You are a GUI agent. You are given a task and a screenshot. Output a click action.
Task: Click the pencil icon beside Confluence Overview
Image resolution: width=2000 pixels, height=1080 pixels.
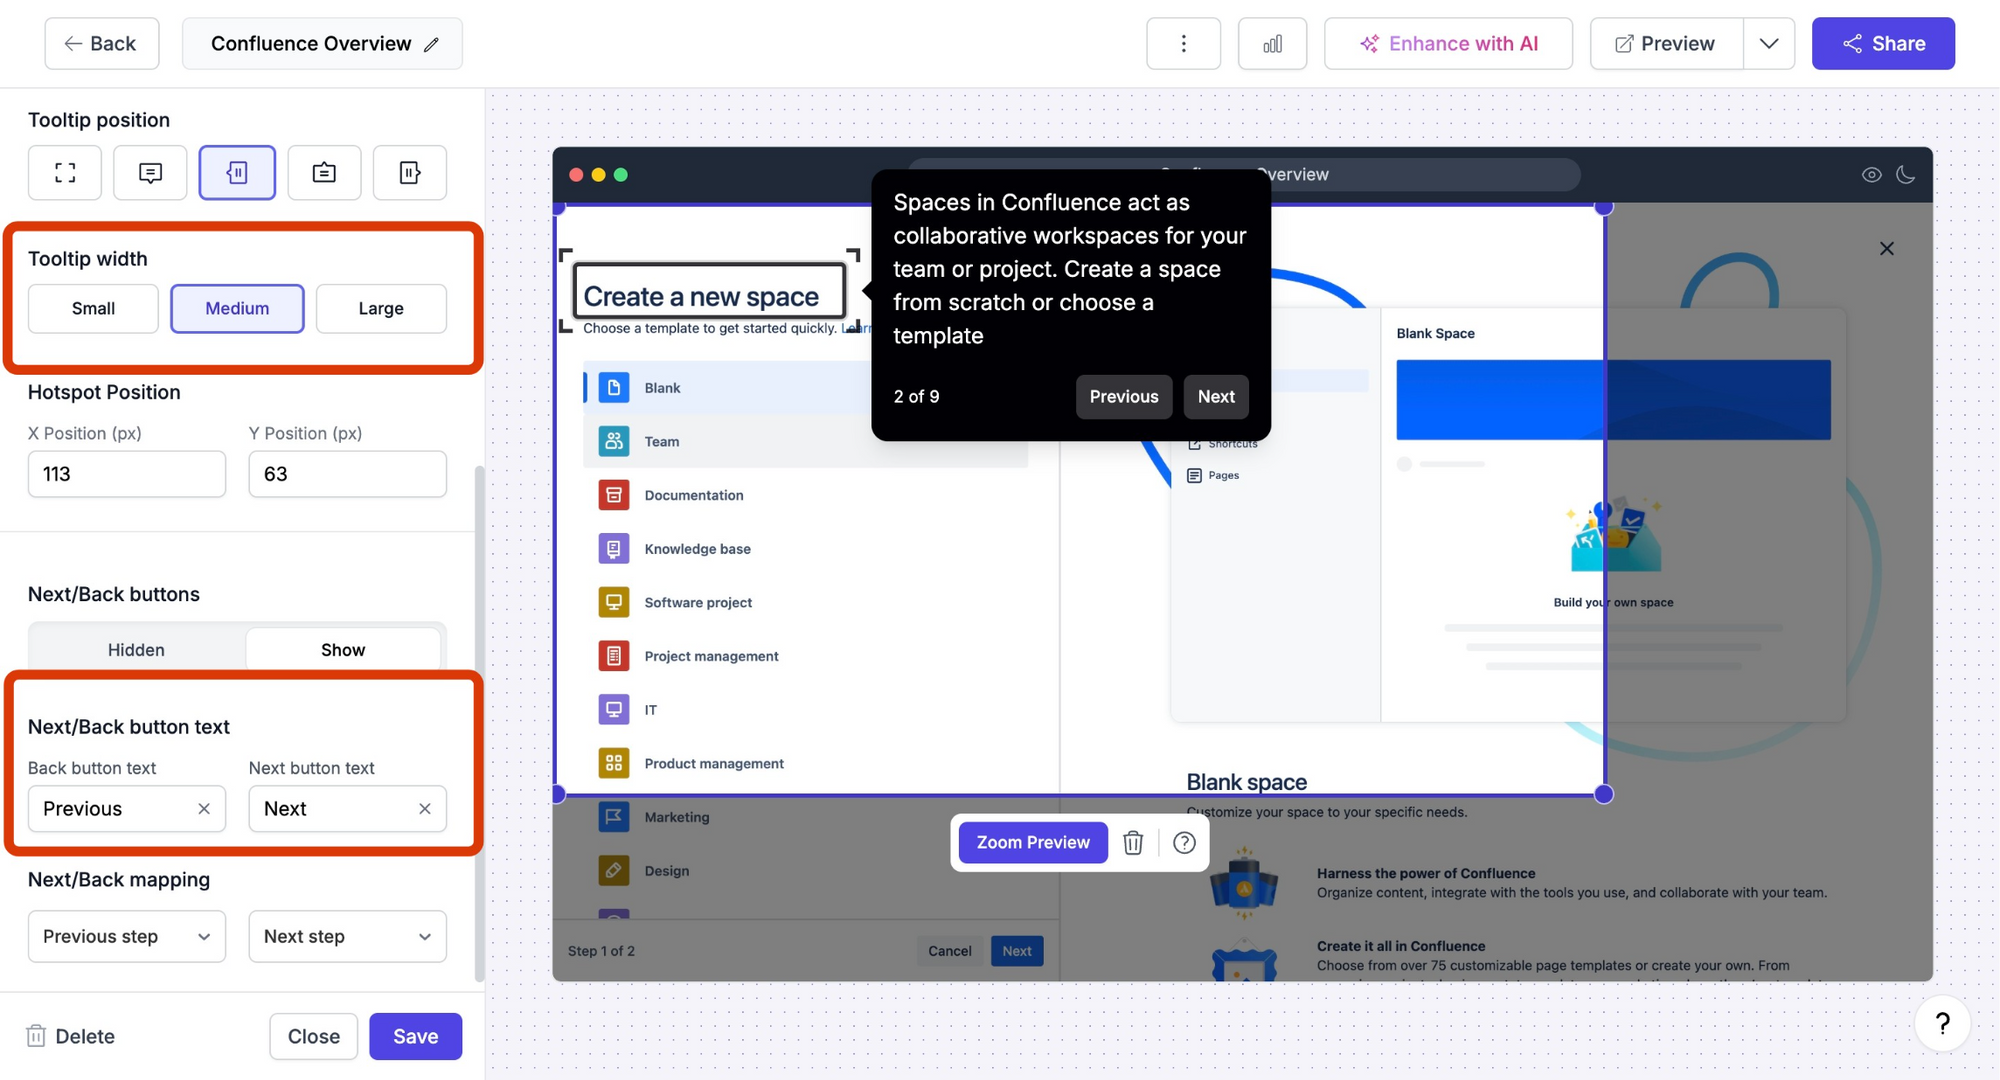coord(431,44)
